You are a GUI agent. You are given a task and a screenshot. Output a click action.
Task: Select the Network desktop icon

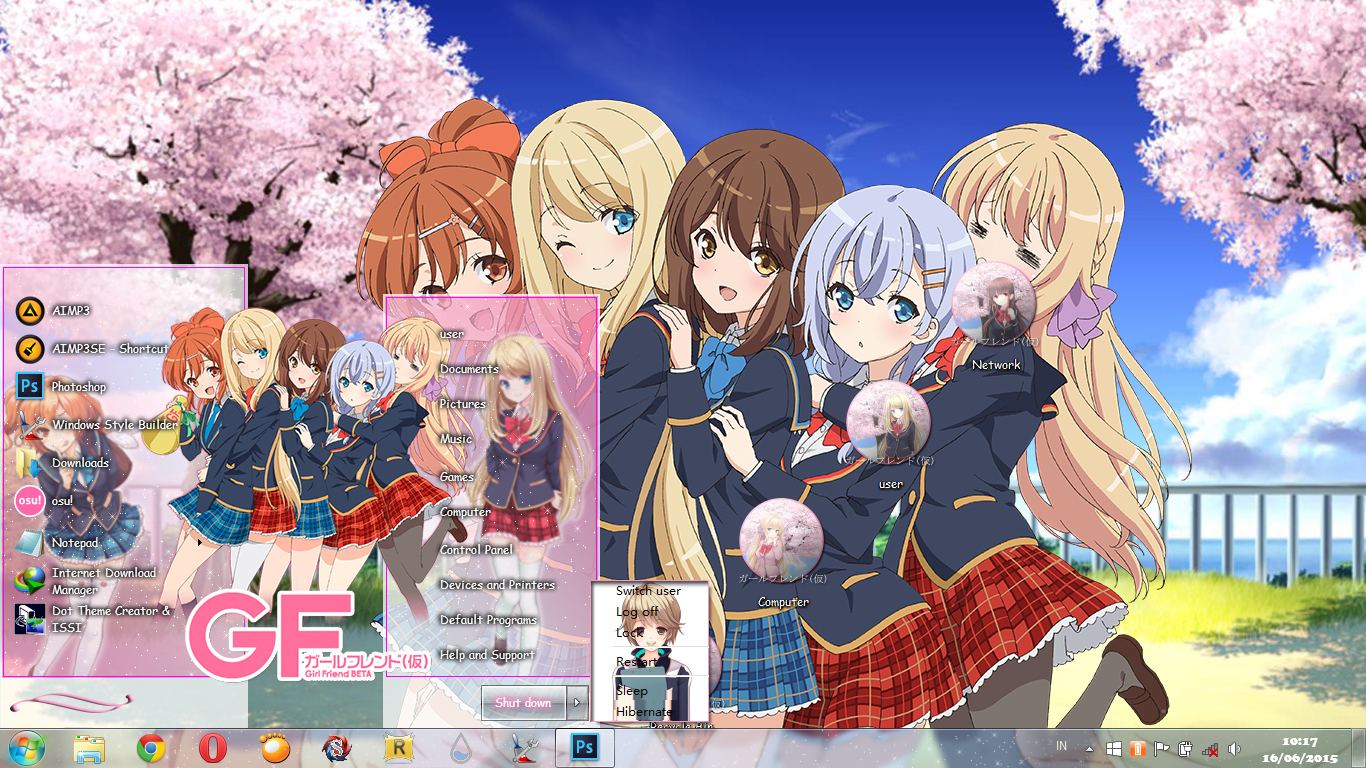point(995,318)
